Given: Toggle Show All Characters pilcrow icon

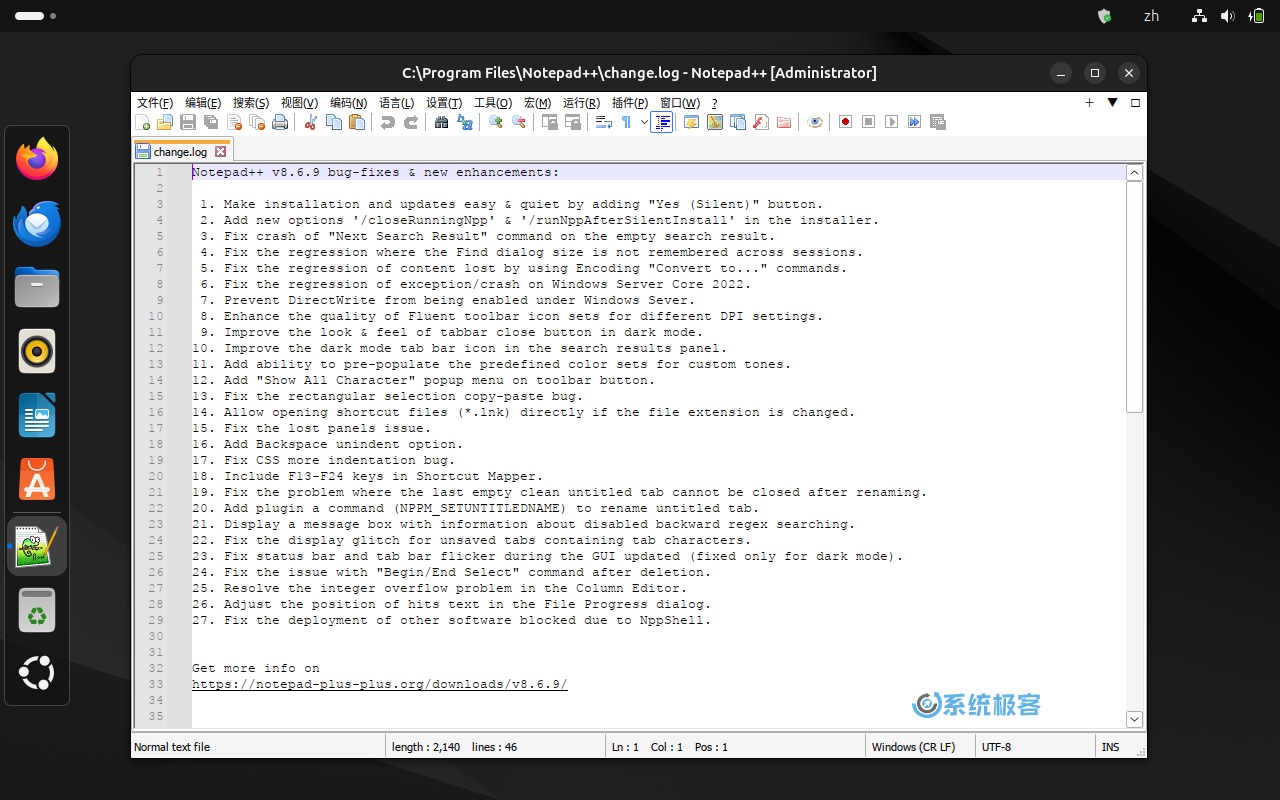Looking at the screenshot, I should [x=626, y=122].
